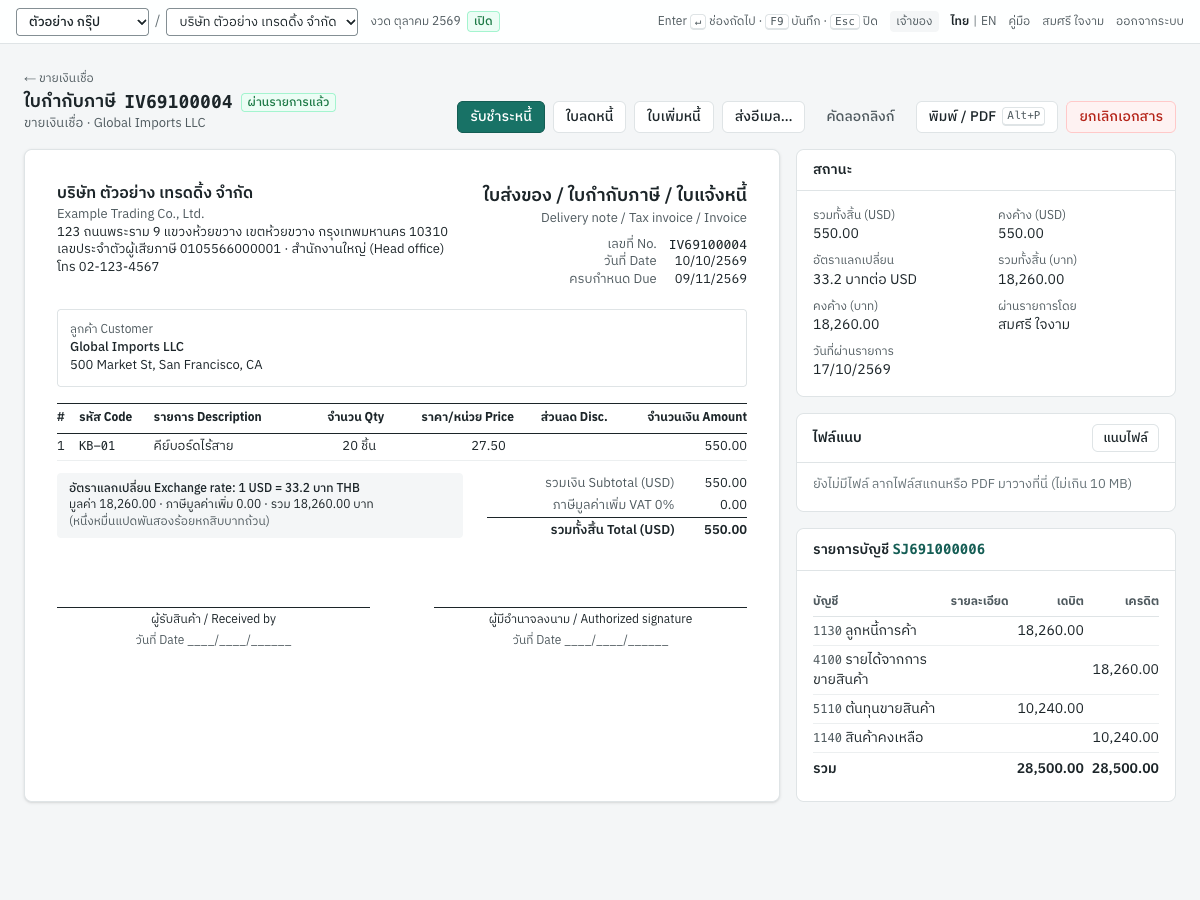Viewport: 1200px width, 900px height.
Task: Click the customer name Global Imports LLC
Action: click(x=127, y=347)
